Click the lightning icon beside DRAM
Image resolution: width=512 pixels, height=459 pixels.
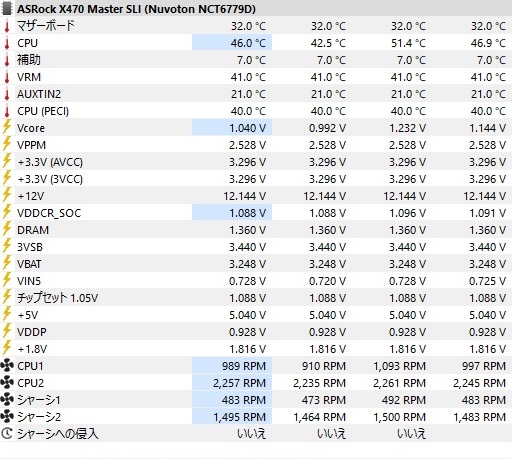[x=7, y=229]
